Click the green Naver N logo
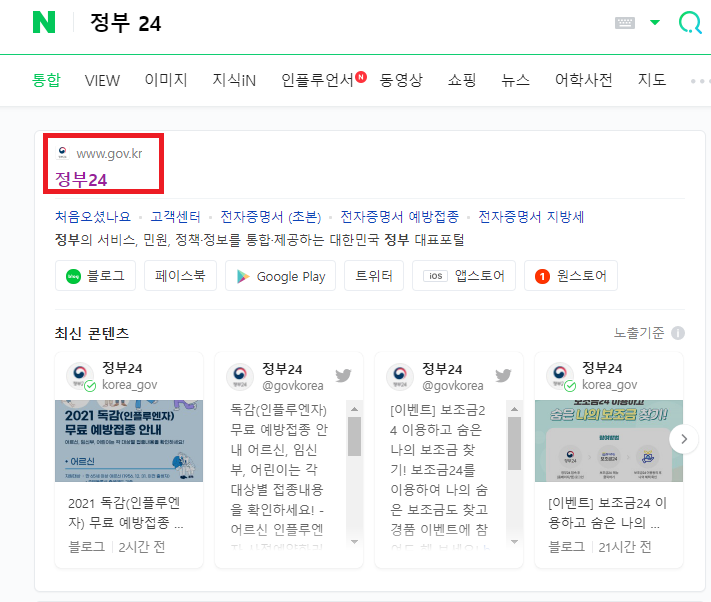The width and height of the screenshot is (711, 602). [x=44, y=22]
